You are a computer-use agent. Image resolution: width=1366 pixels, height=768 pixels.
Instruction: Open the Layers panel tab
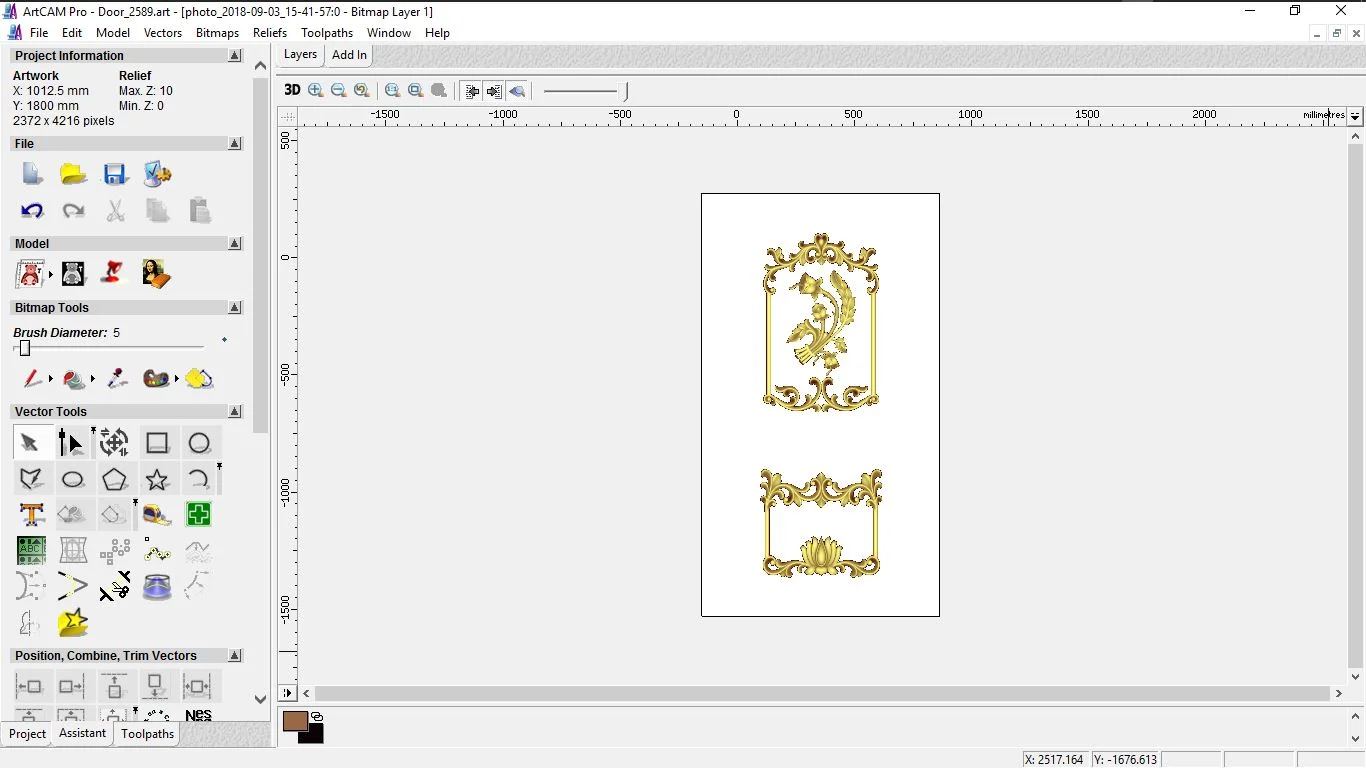point(300,55)
